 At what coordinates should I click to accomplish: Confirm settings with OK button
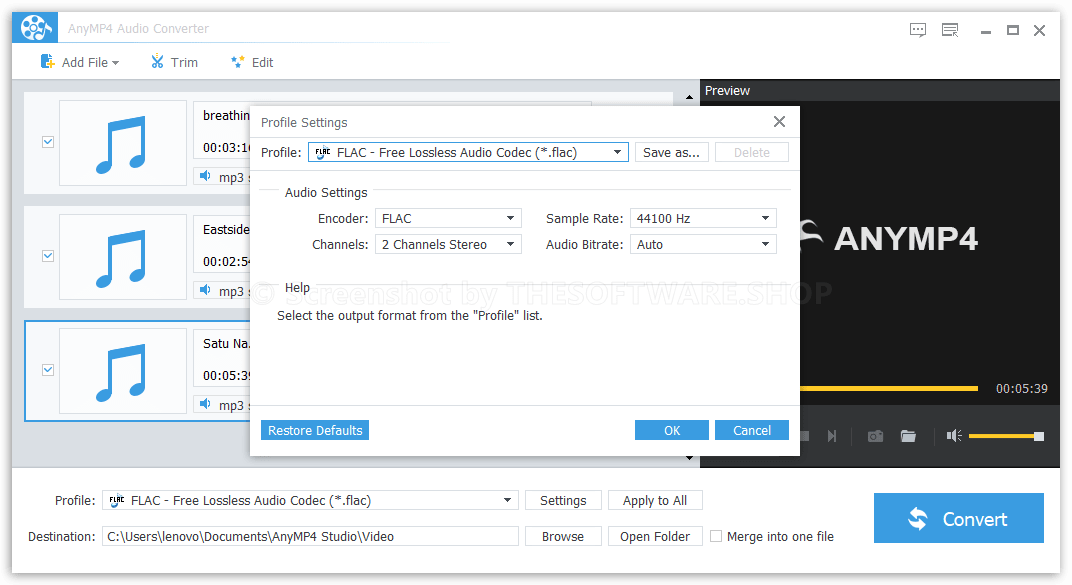coord(672,431)
